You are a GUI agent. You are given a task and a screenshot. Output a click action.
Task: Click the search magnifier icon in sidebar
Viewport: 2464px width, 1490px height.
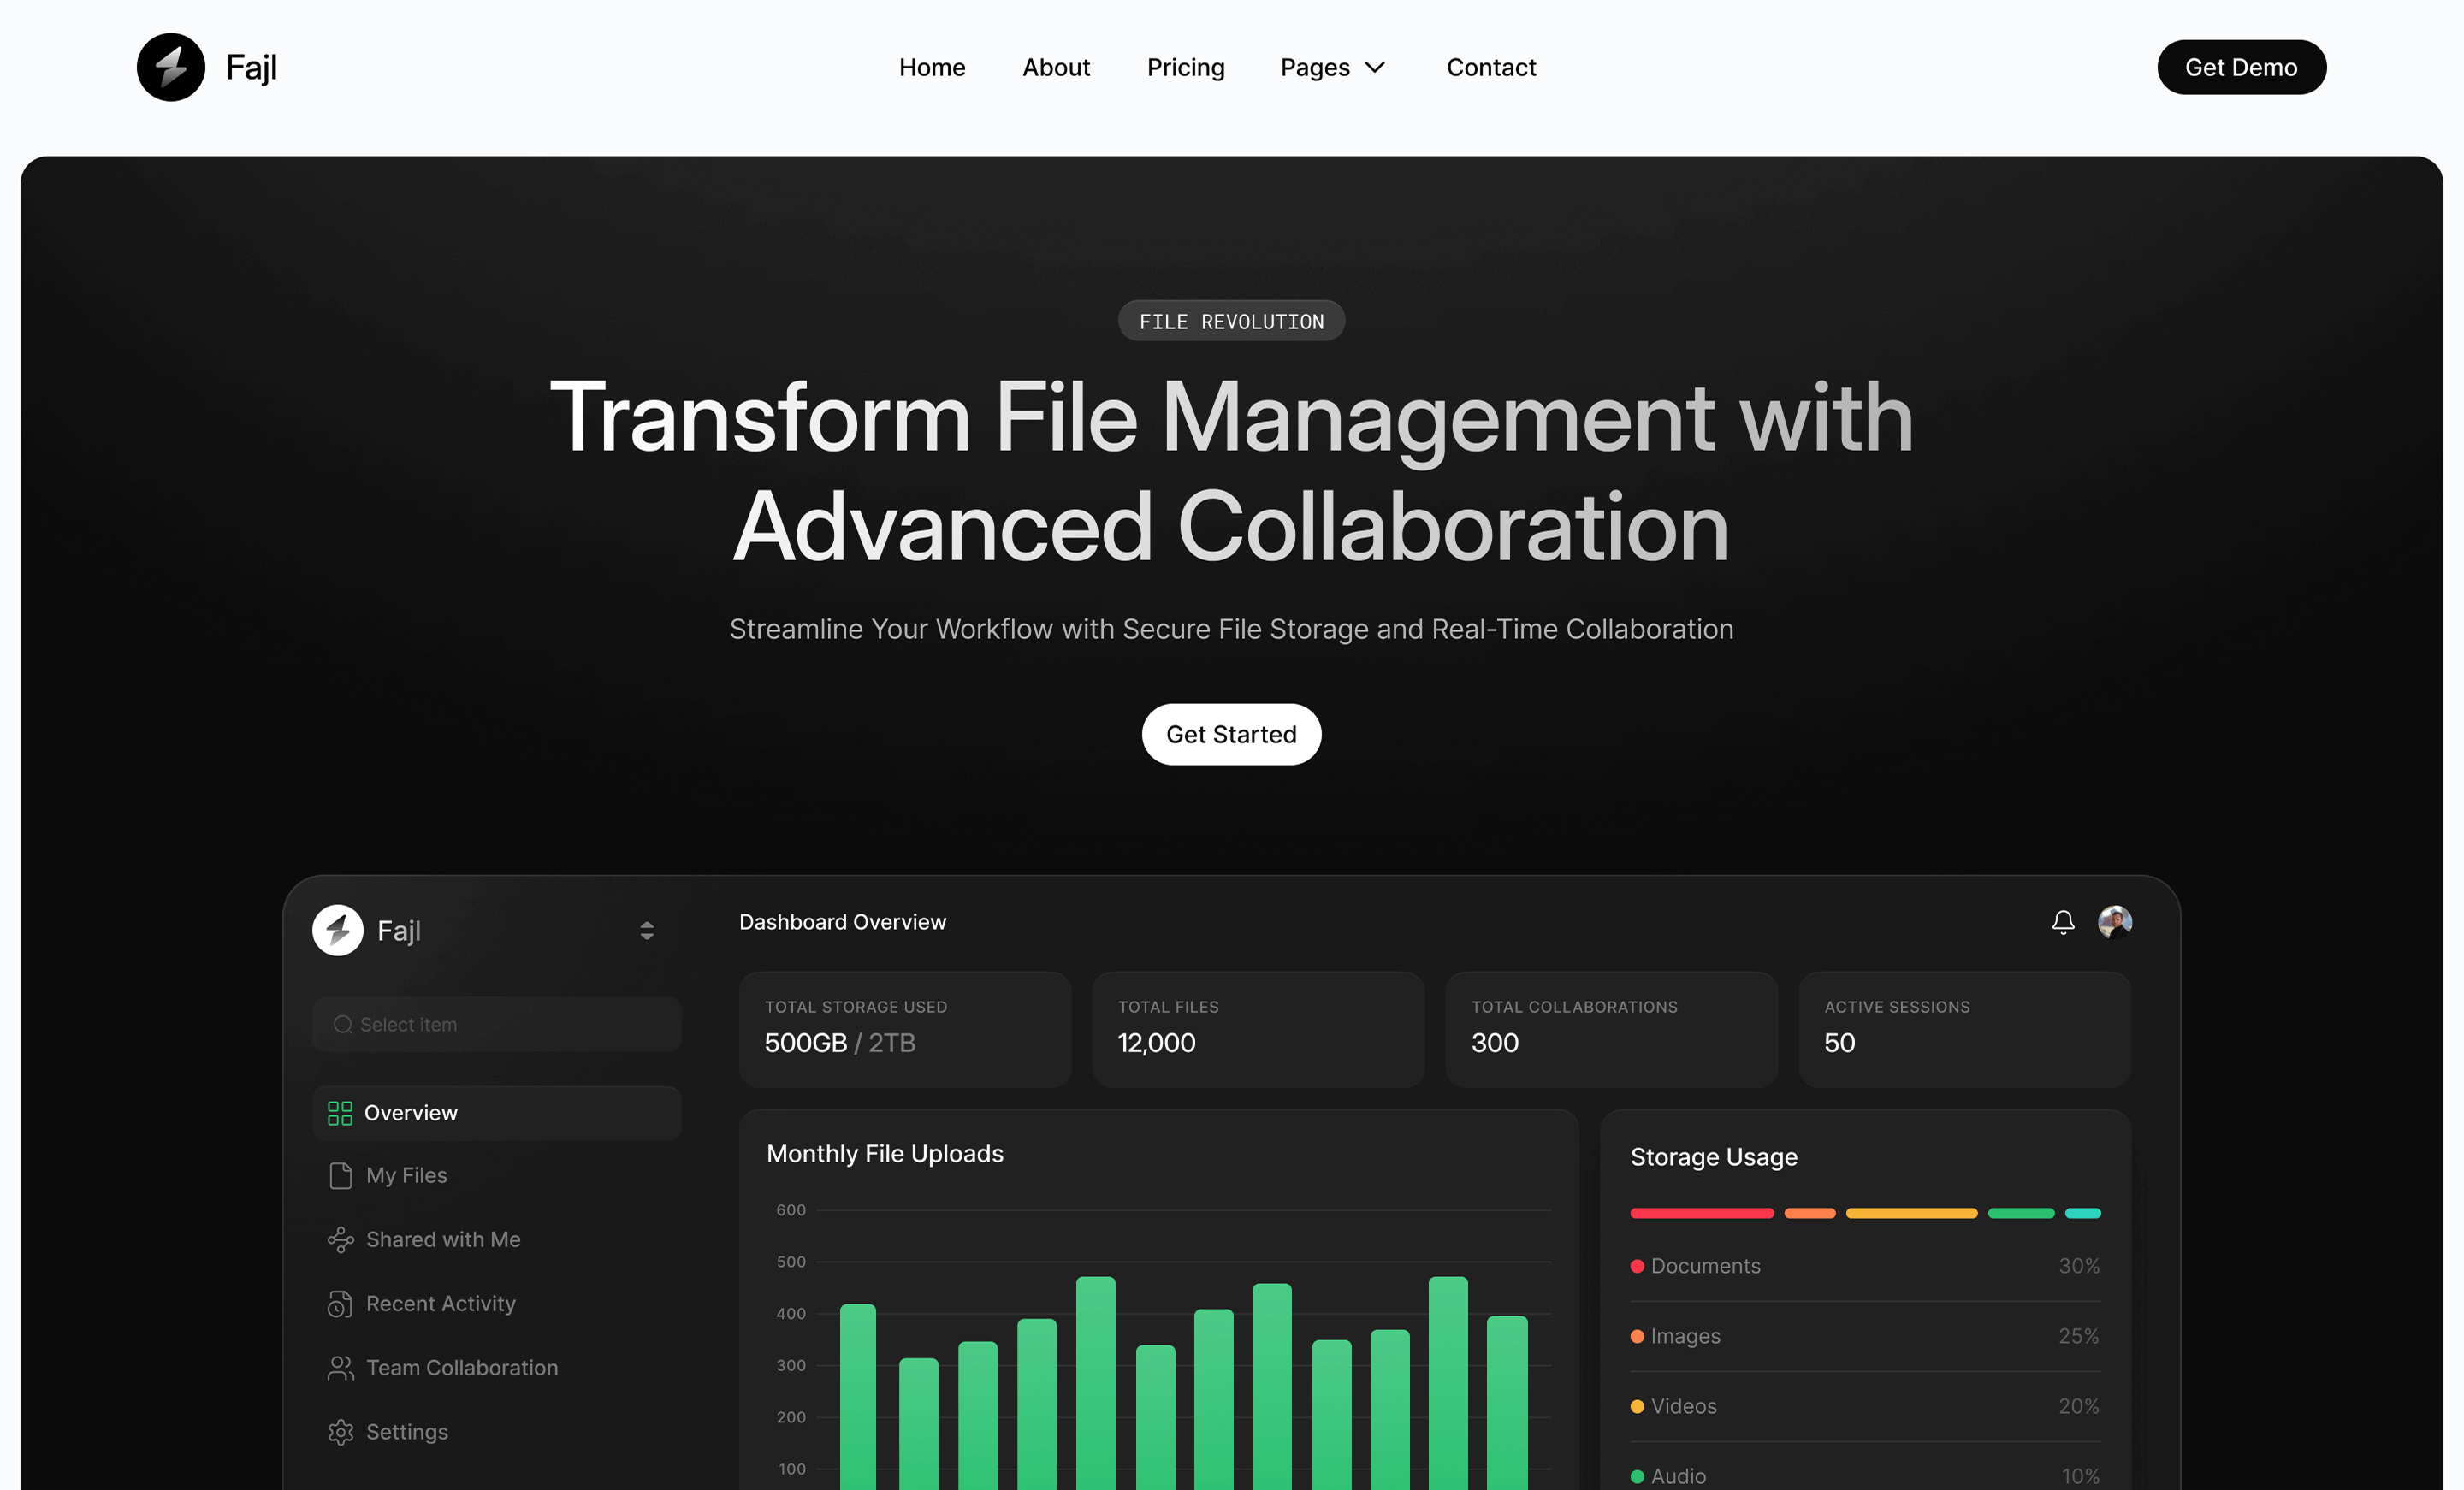click(x=343, y=1024)
